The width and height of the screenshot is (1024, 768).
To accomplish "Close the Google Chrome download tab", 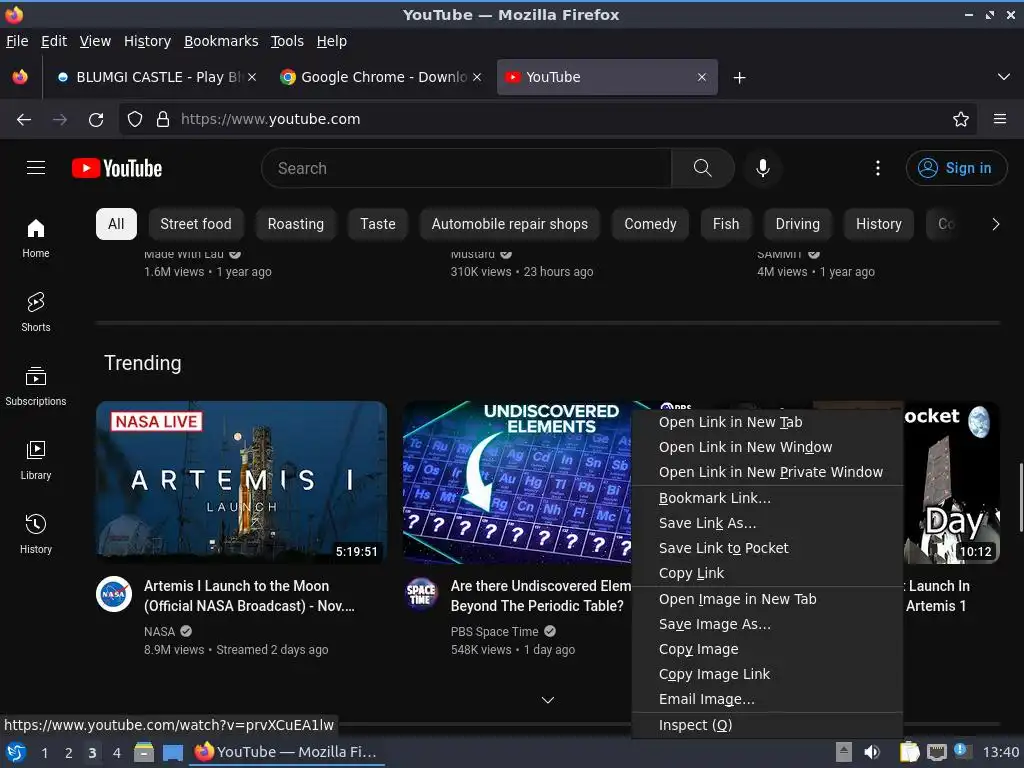I will pyautogui.click(x=477, y=77).
